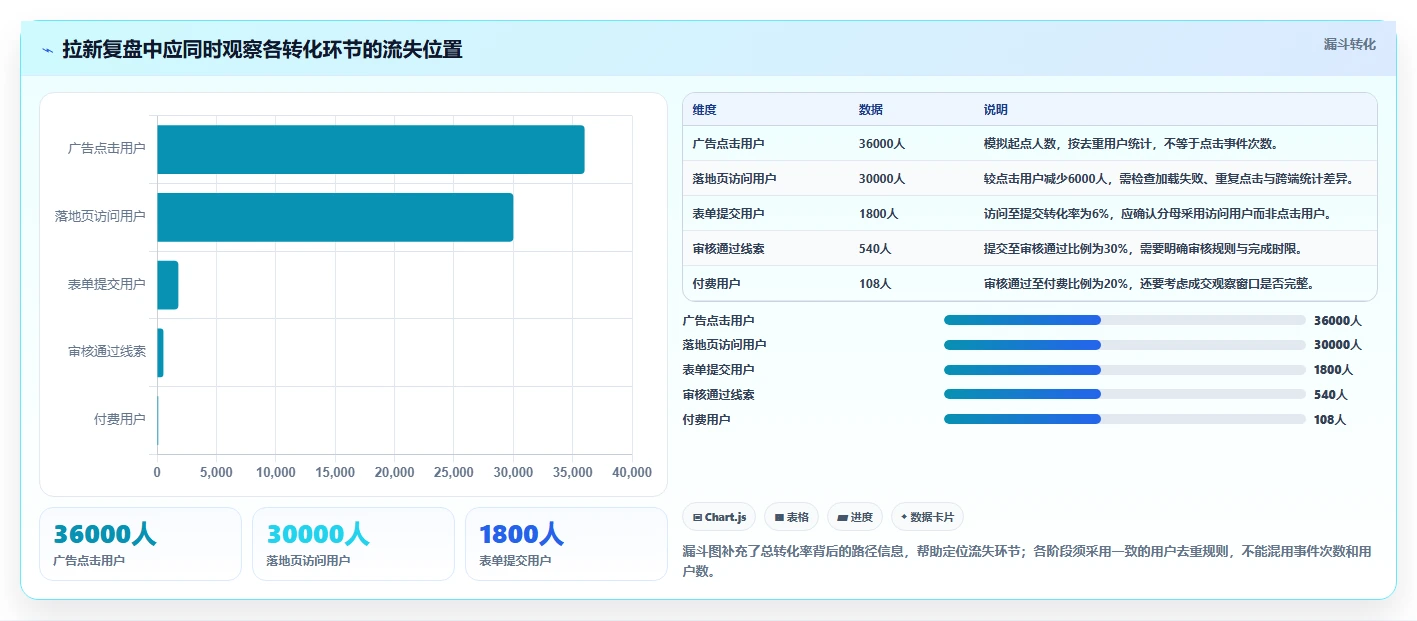Click 表单提交用户 cell in the table
Image resolution: width=1417 pixels, height=621 pixels.
(728, 213)
